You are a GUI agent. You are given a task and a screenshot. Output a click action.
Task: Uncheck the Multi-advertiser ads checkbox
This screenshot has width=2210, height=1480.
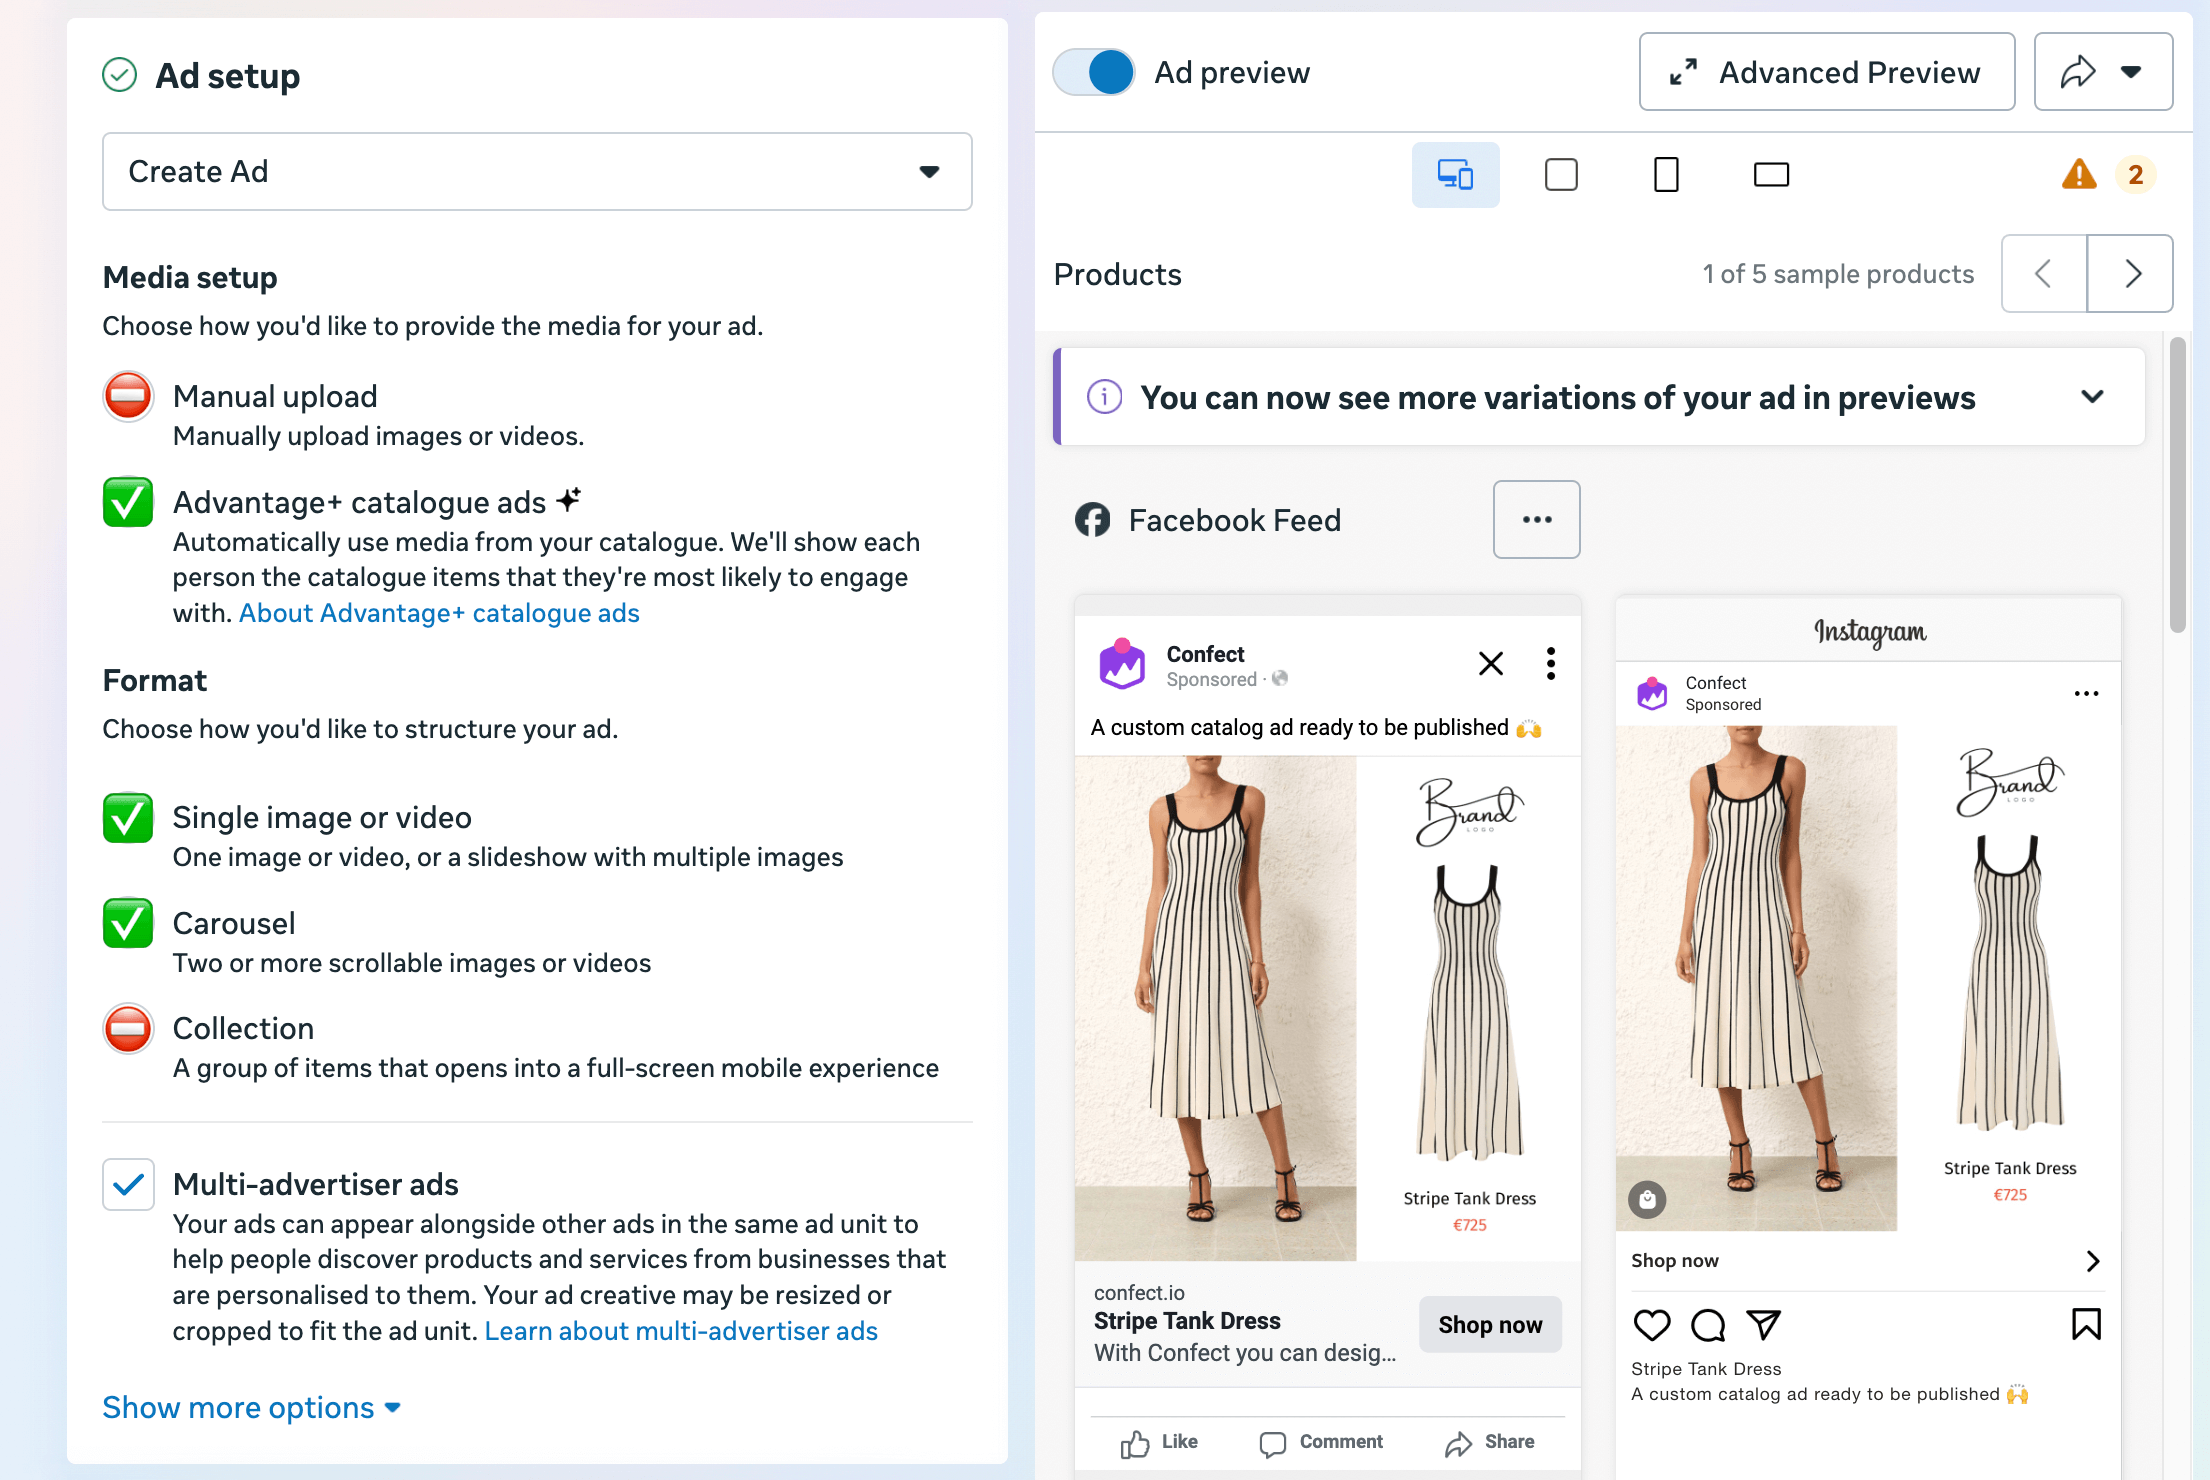tap(128, 1185)
